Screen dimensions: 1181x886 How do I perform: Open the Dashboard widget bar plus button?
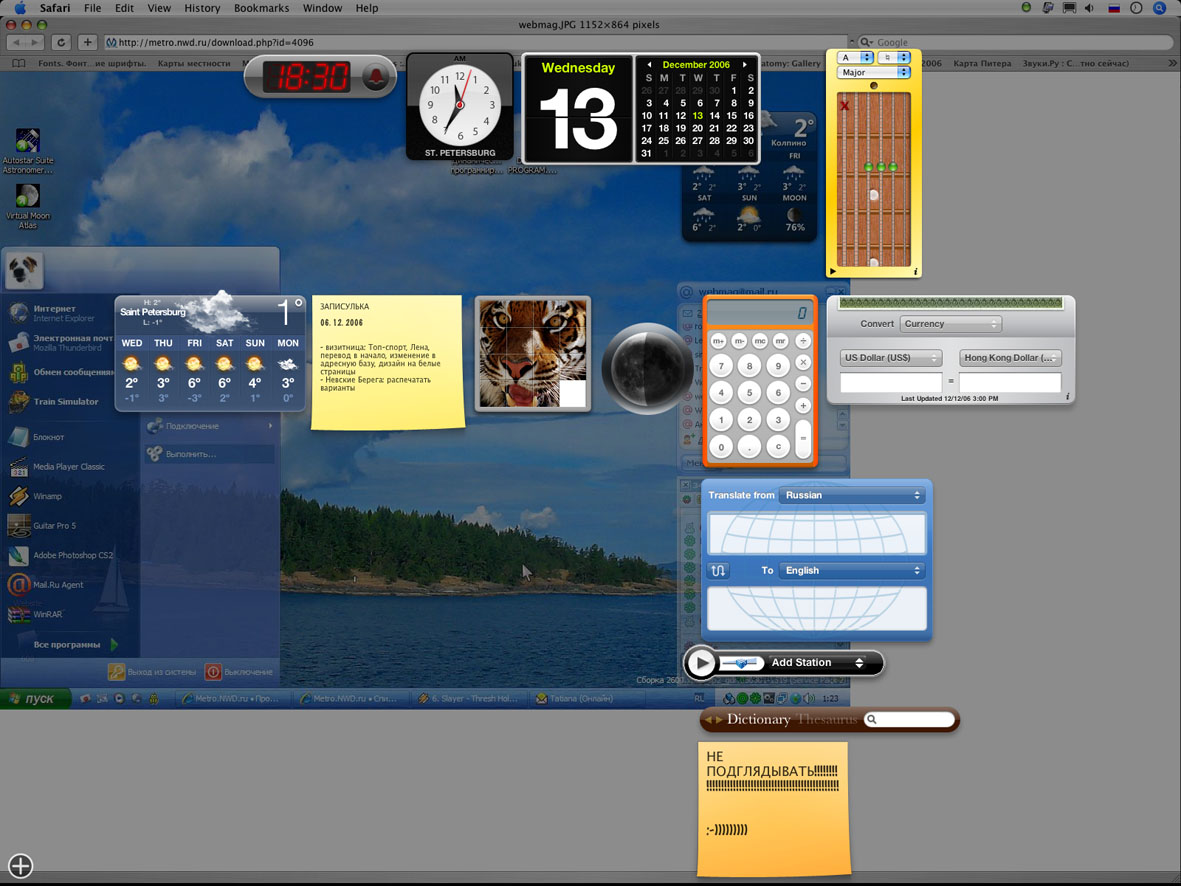coord(21,866)
